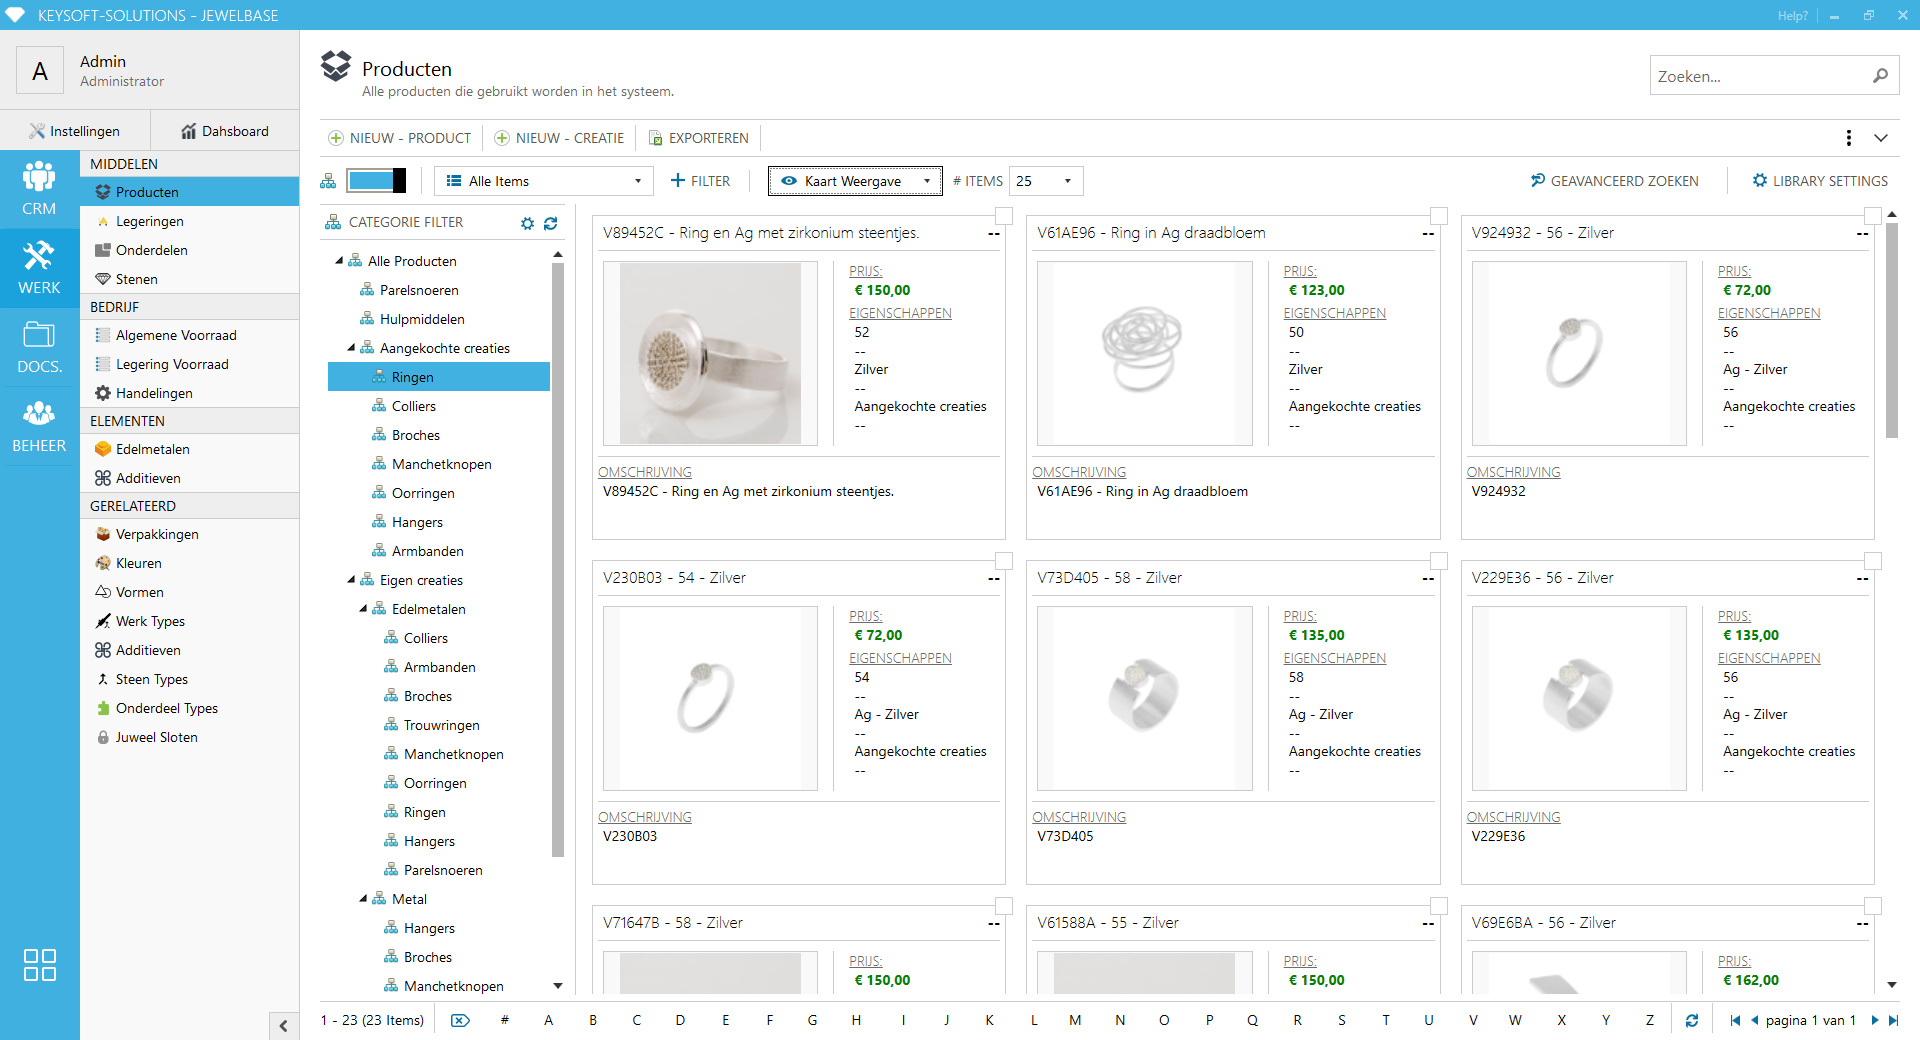
Task: Filter products by letter R
Action: click(x=1297, y=1020)
